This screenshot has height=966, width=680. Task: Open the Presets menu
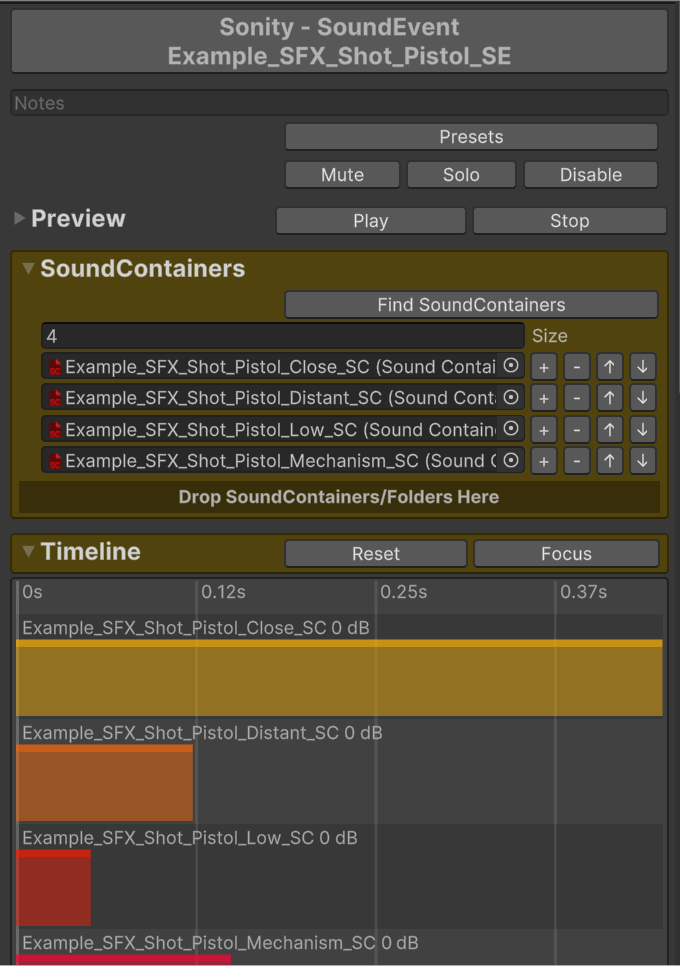(471, 137)
